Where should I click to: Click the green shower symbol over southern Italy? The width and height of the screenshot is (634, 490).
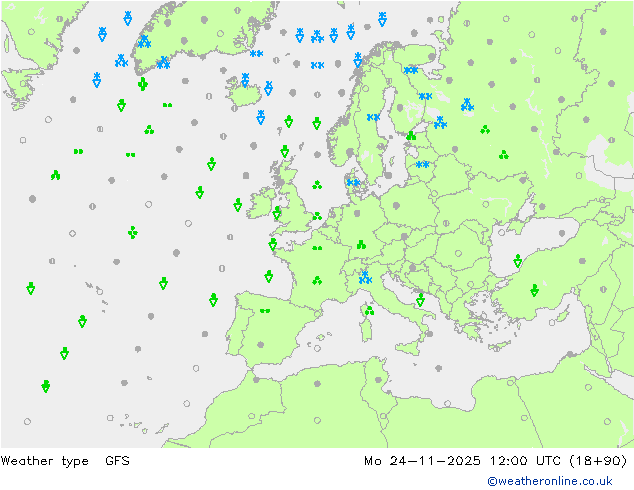coord(420,300)
